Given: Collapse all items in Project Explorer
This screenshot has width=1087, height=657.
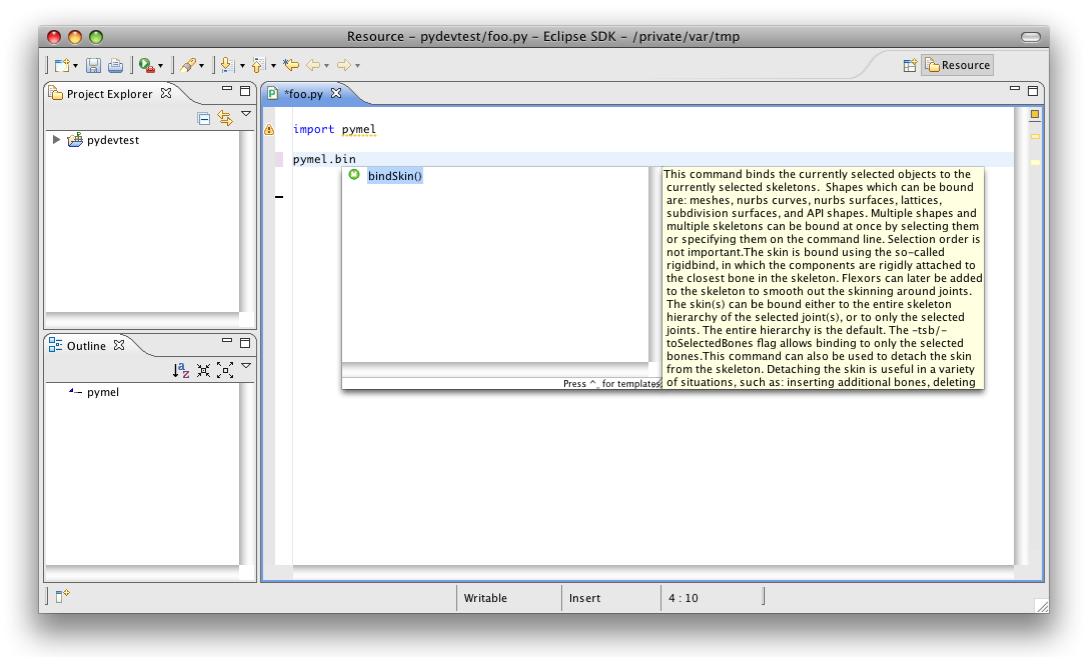Looking at the screenshot, I should tap(204, 118).
